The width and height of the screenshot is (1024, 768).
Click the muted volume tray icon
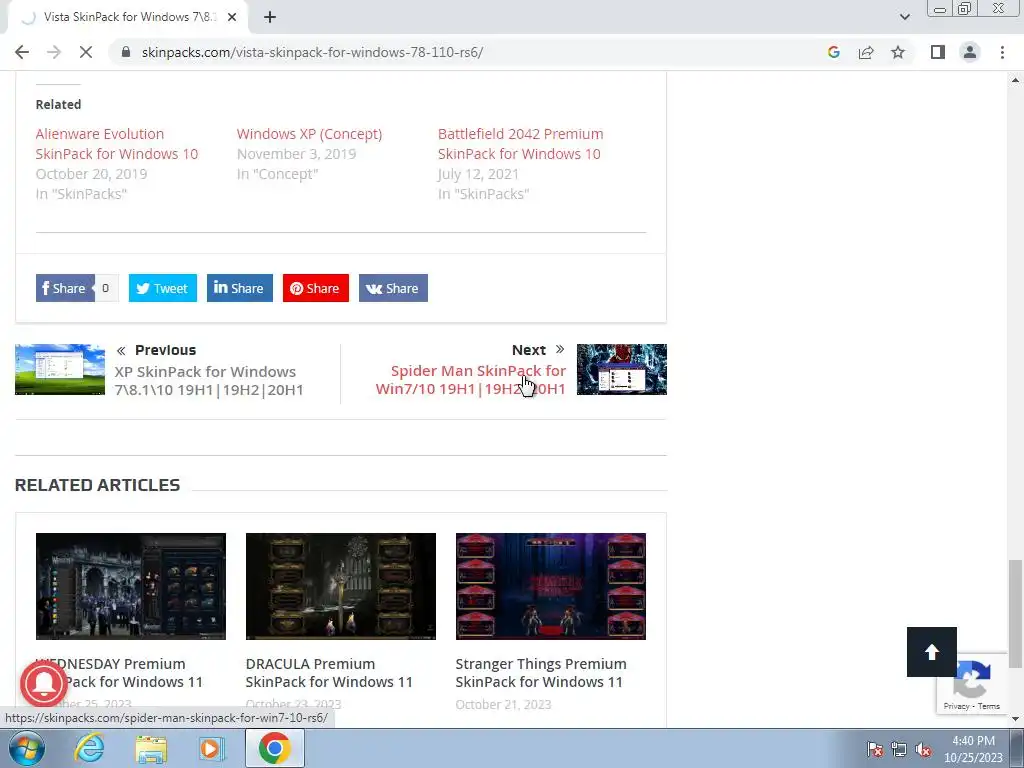tap(923, 749)
